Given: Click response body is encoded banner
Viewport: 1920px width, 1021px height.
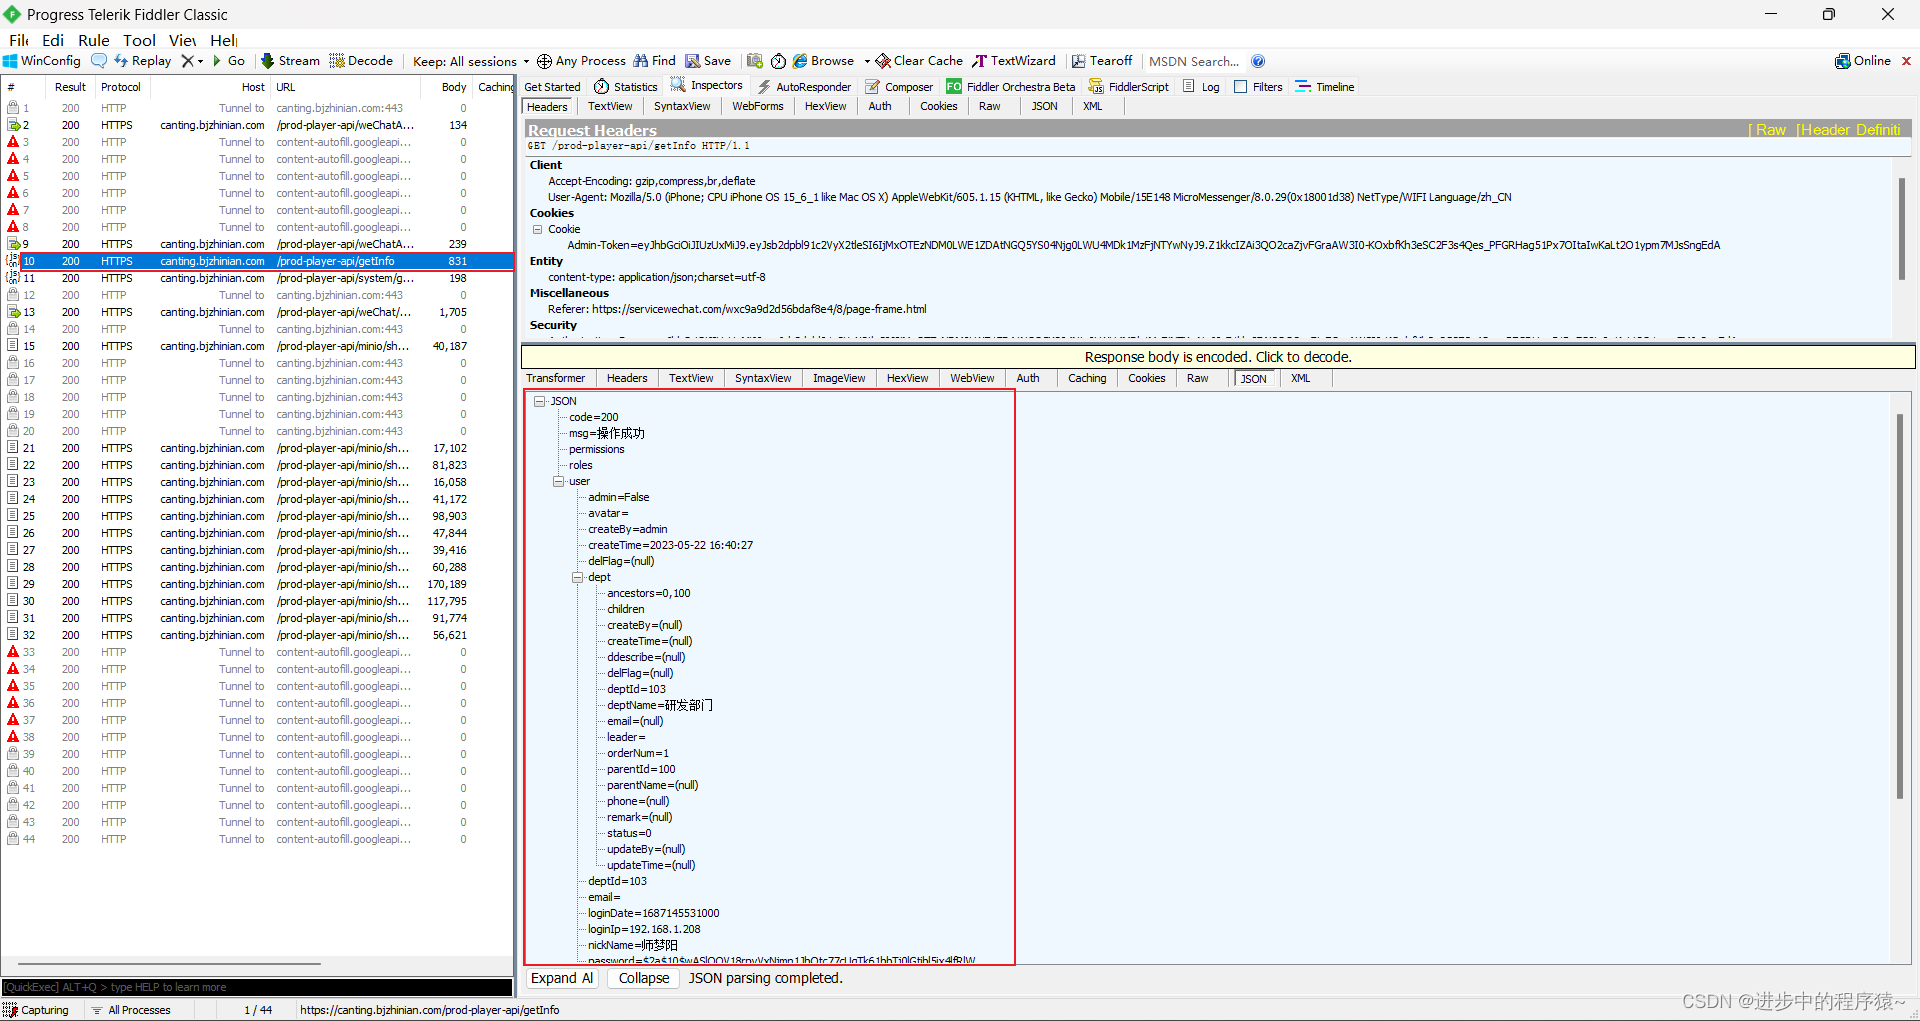Looking at the screenshot, I should pyautogui.click(x=1218, y=357).
